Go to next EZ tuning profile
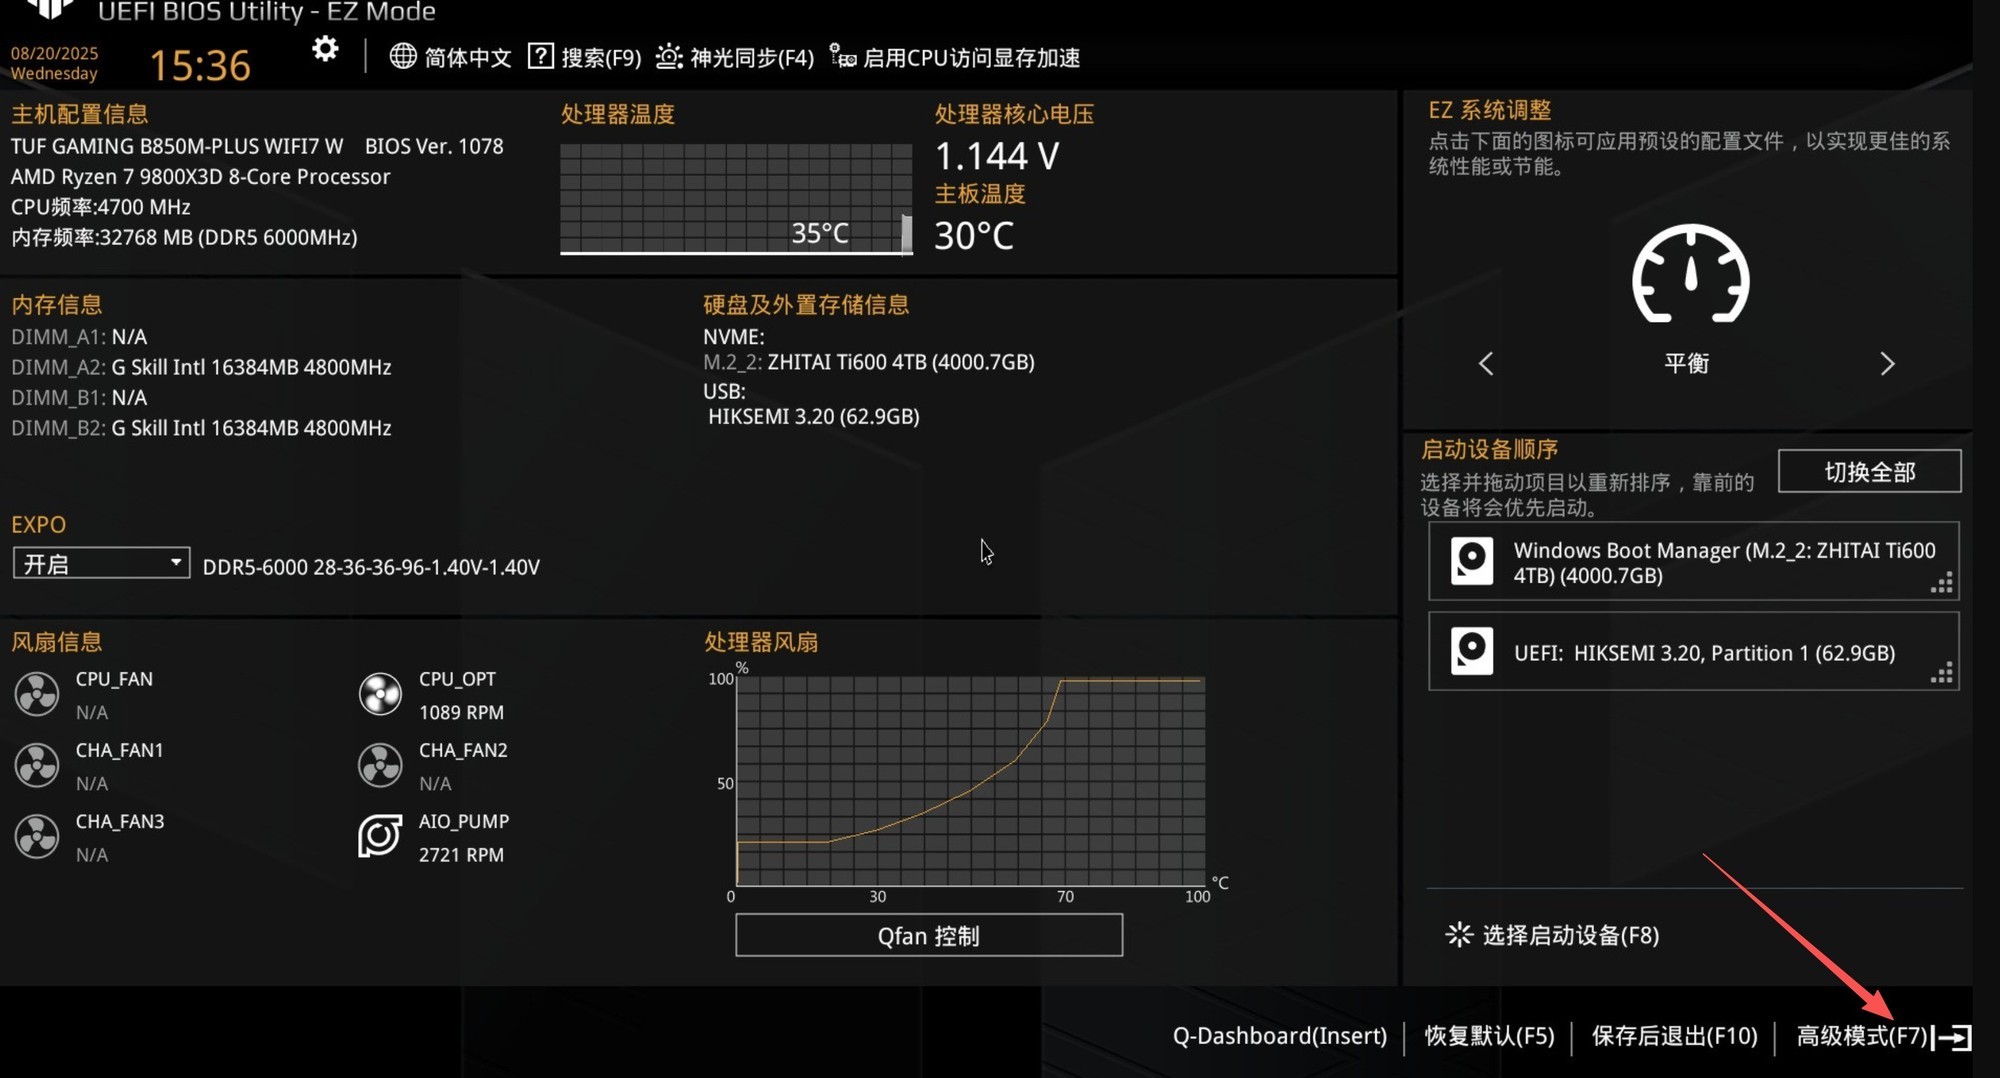This screenshot has height=1078, width=2000. [1886, 364]
